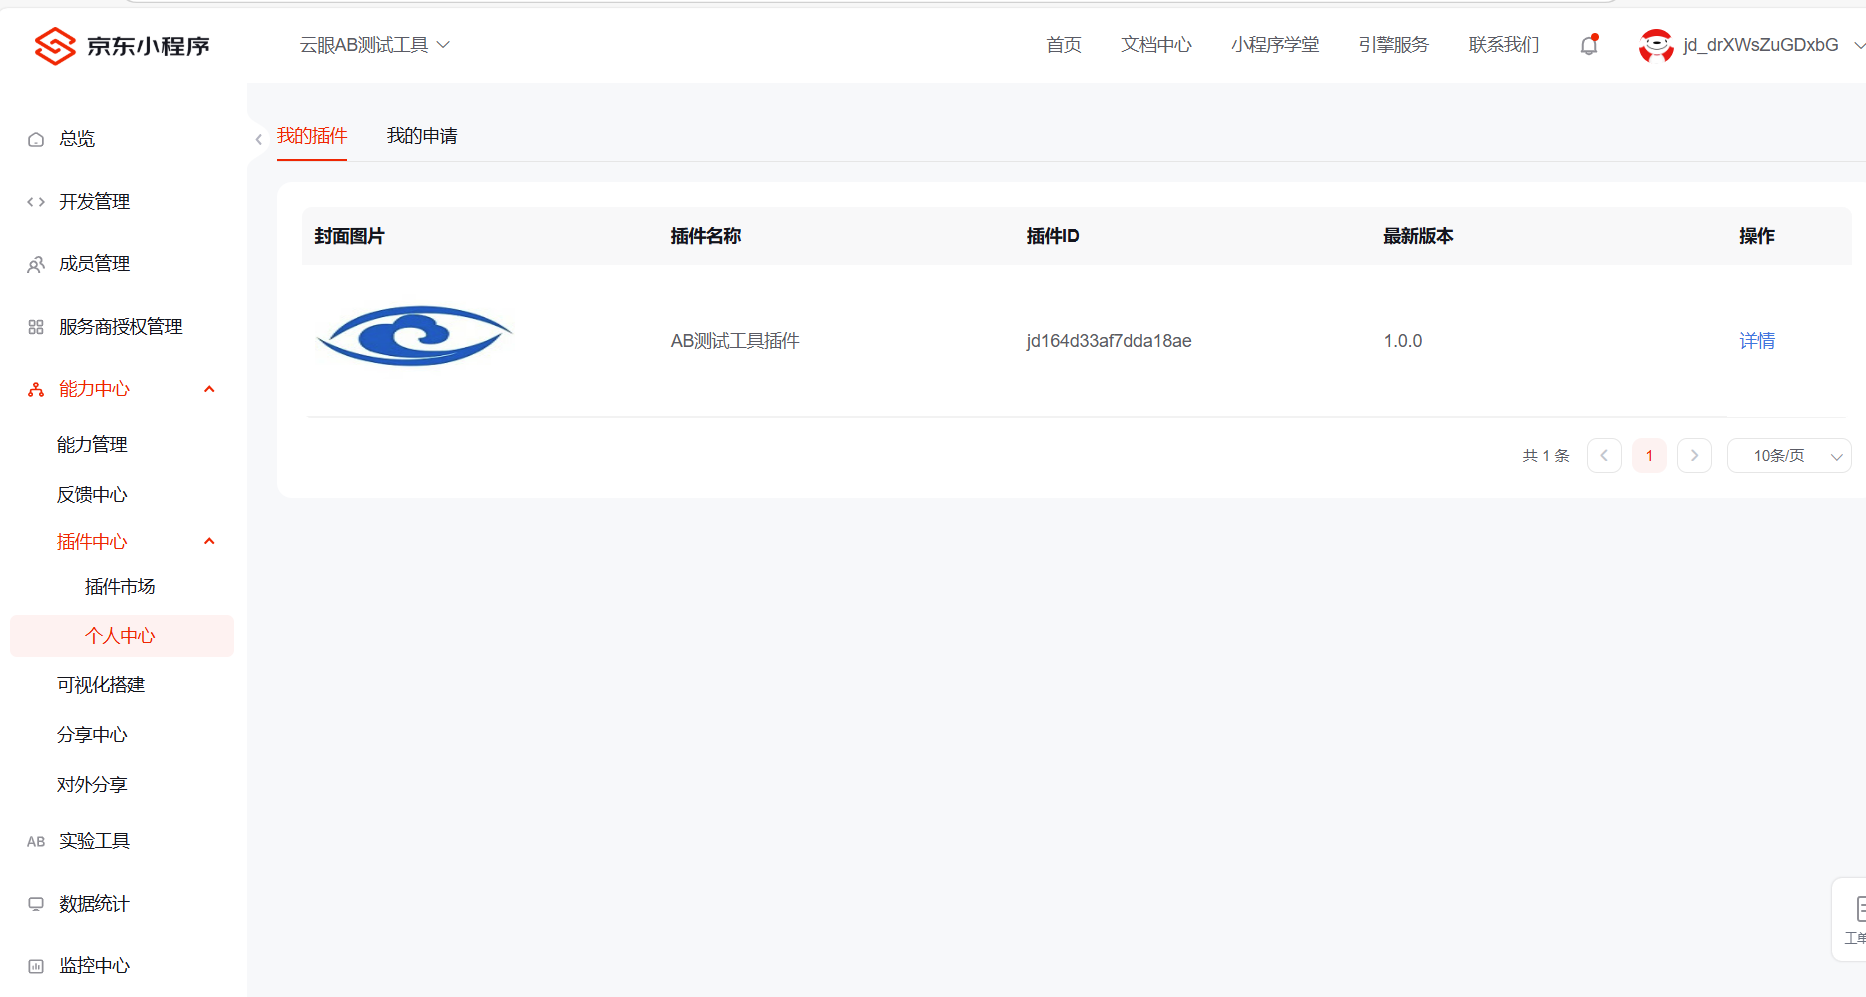Go to previous page in pagination
The width and height of the screenshot is (1866, 997).
click(1604, 456)
